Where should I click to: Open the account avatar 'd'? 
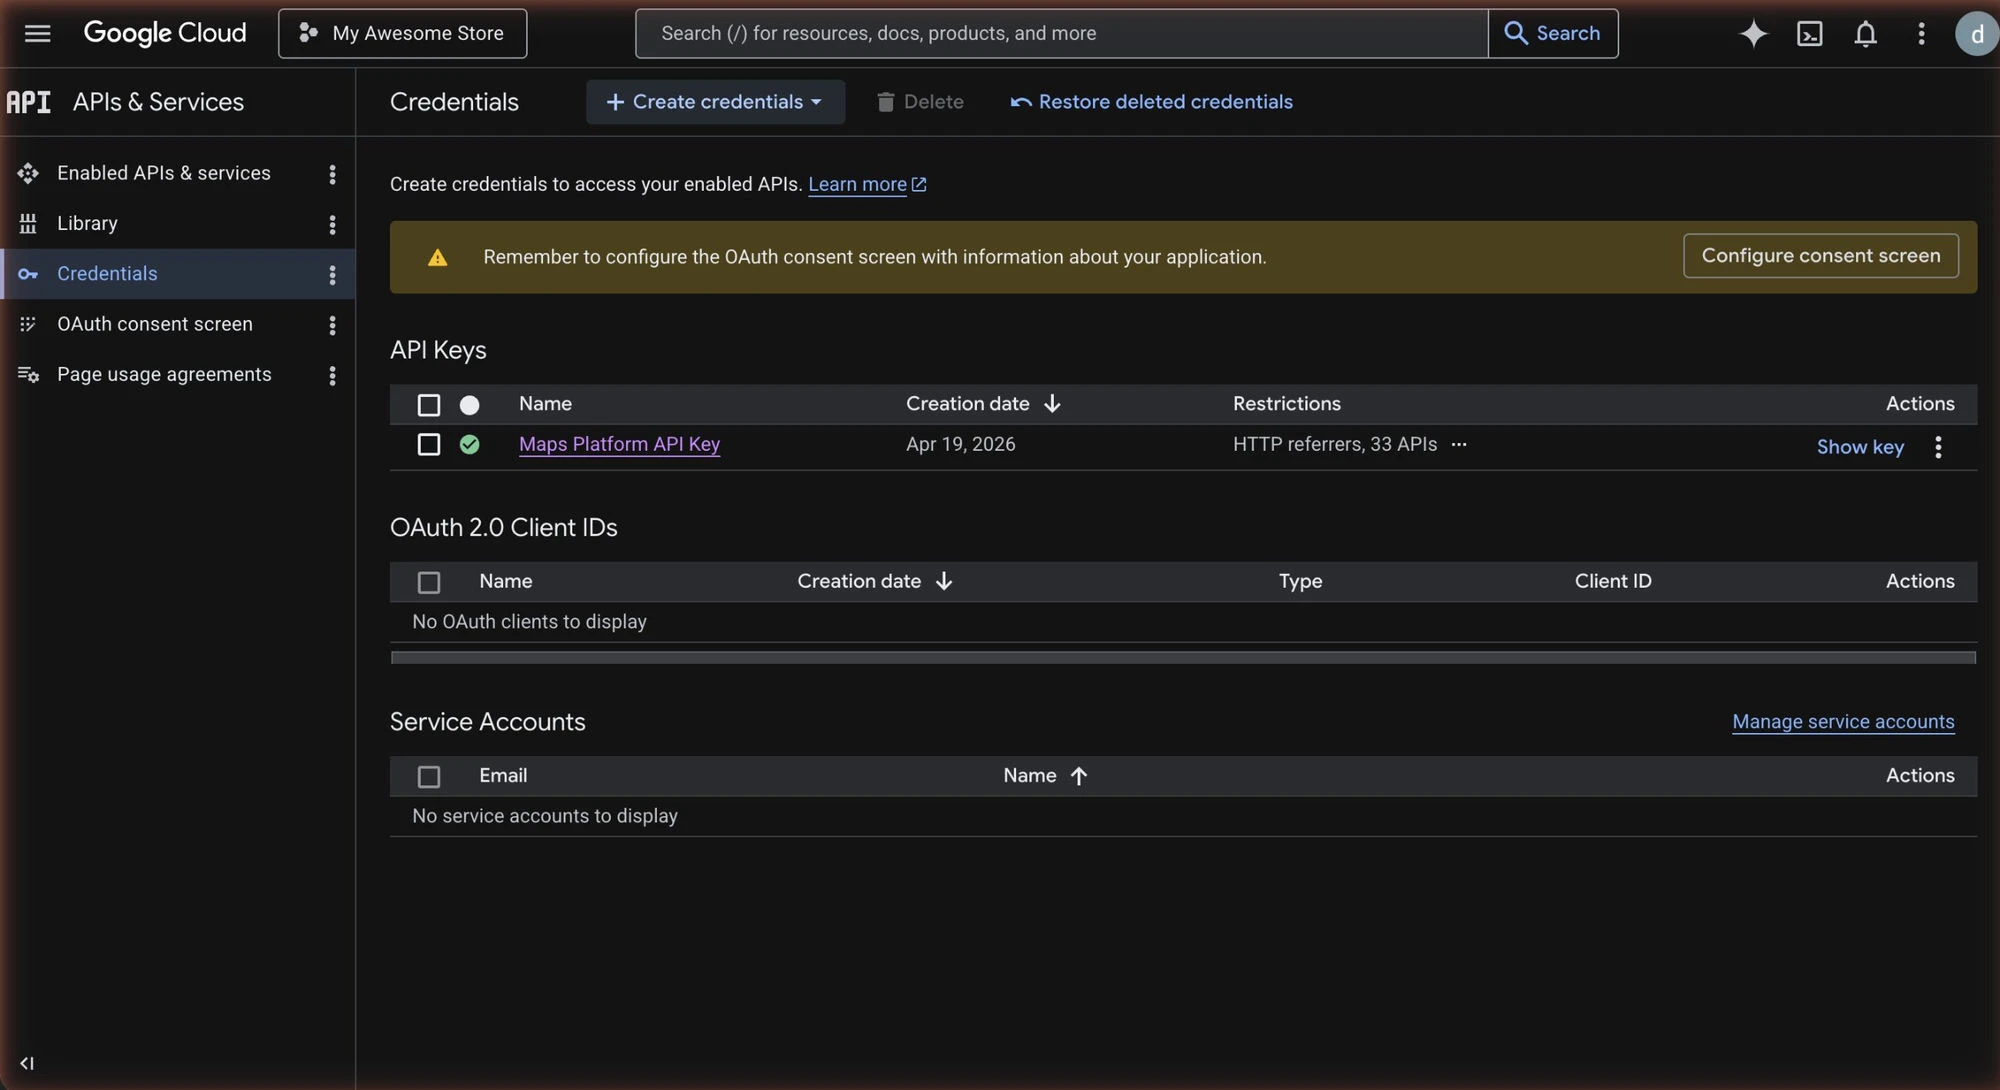coord(1976,33)
